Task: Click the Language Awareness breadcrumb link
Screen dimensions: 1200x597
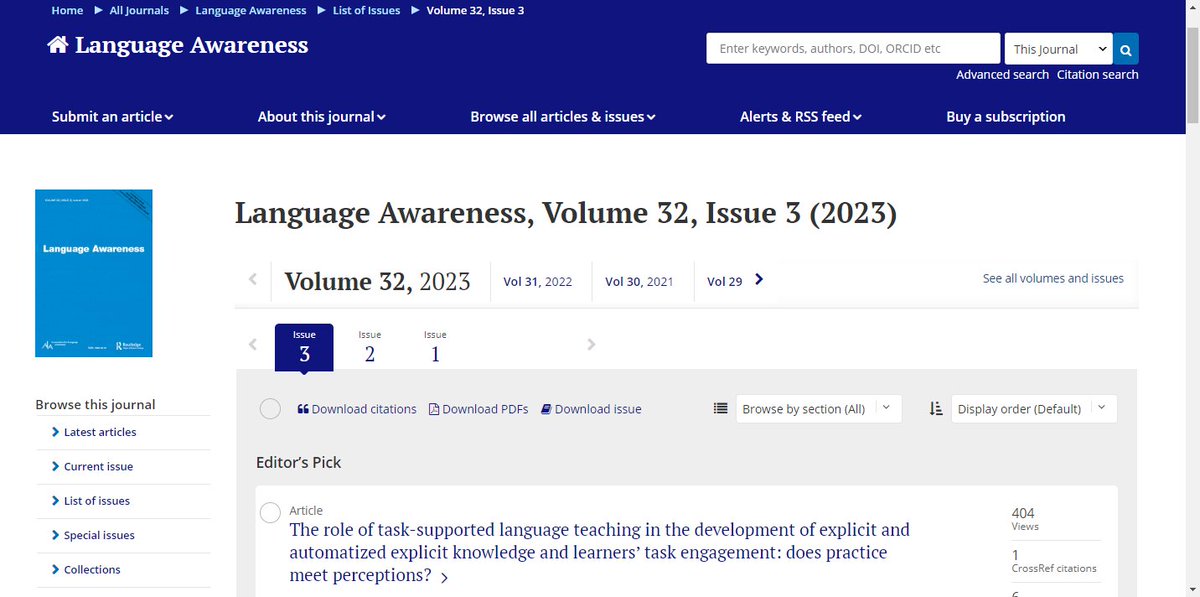Action: tap(251, 10)
